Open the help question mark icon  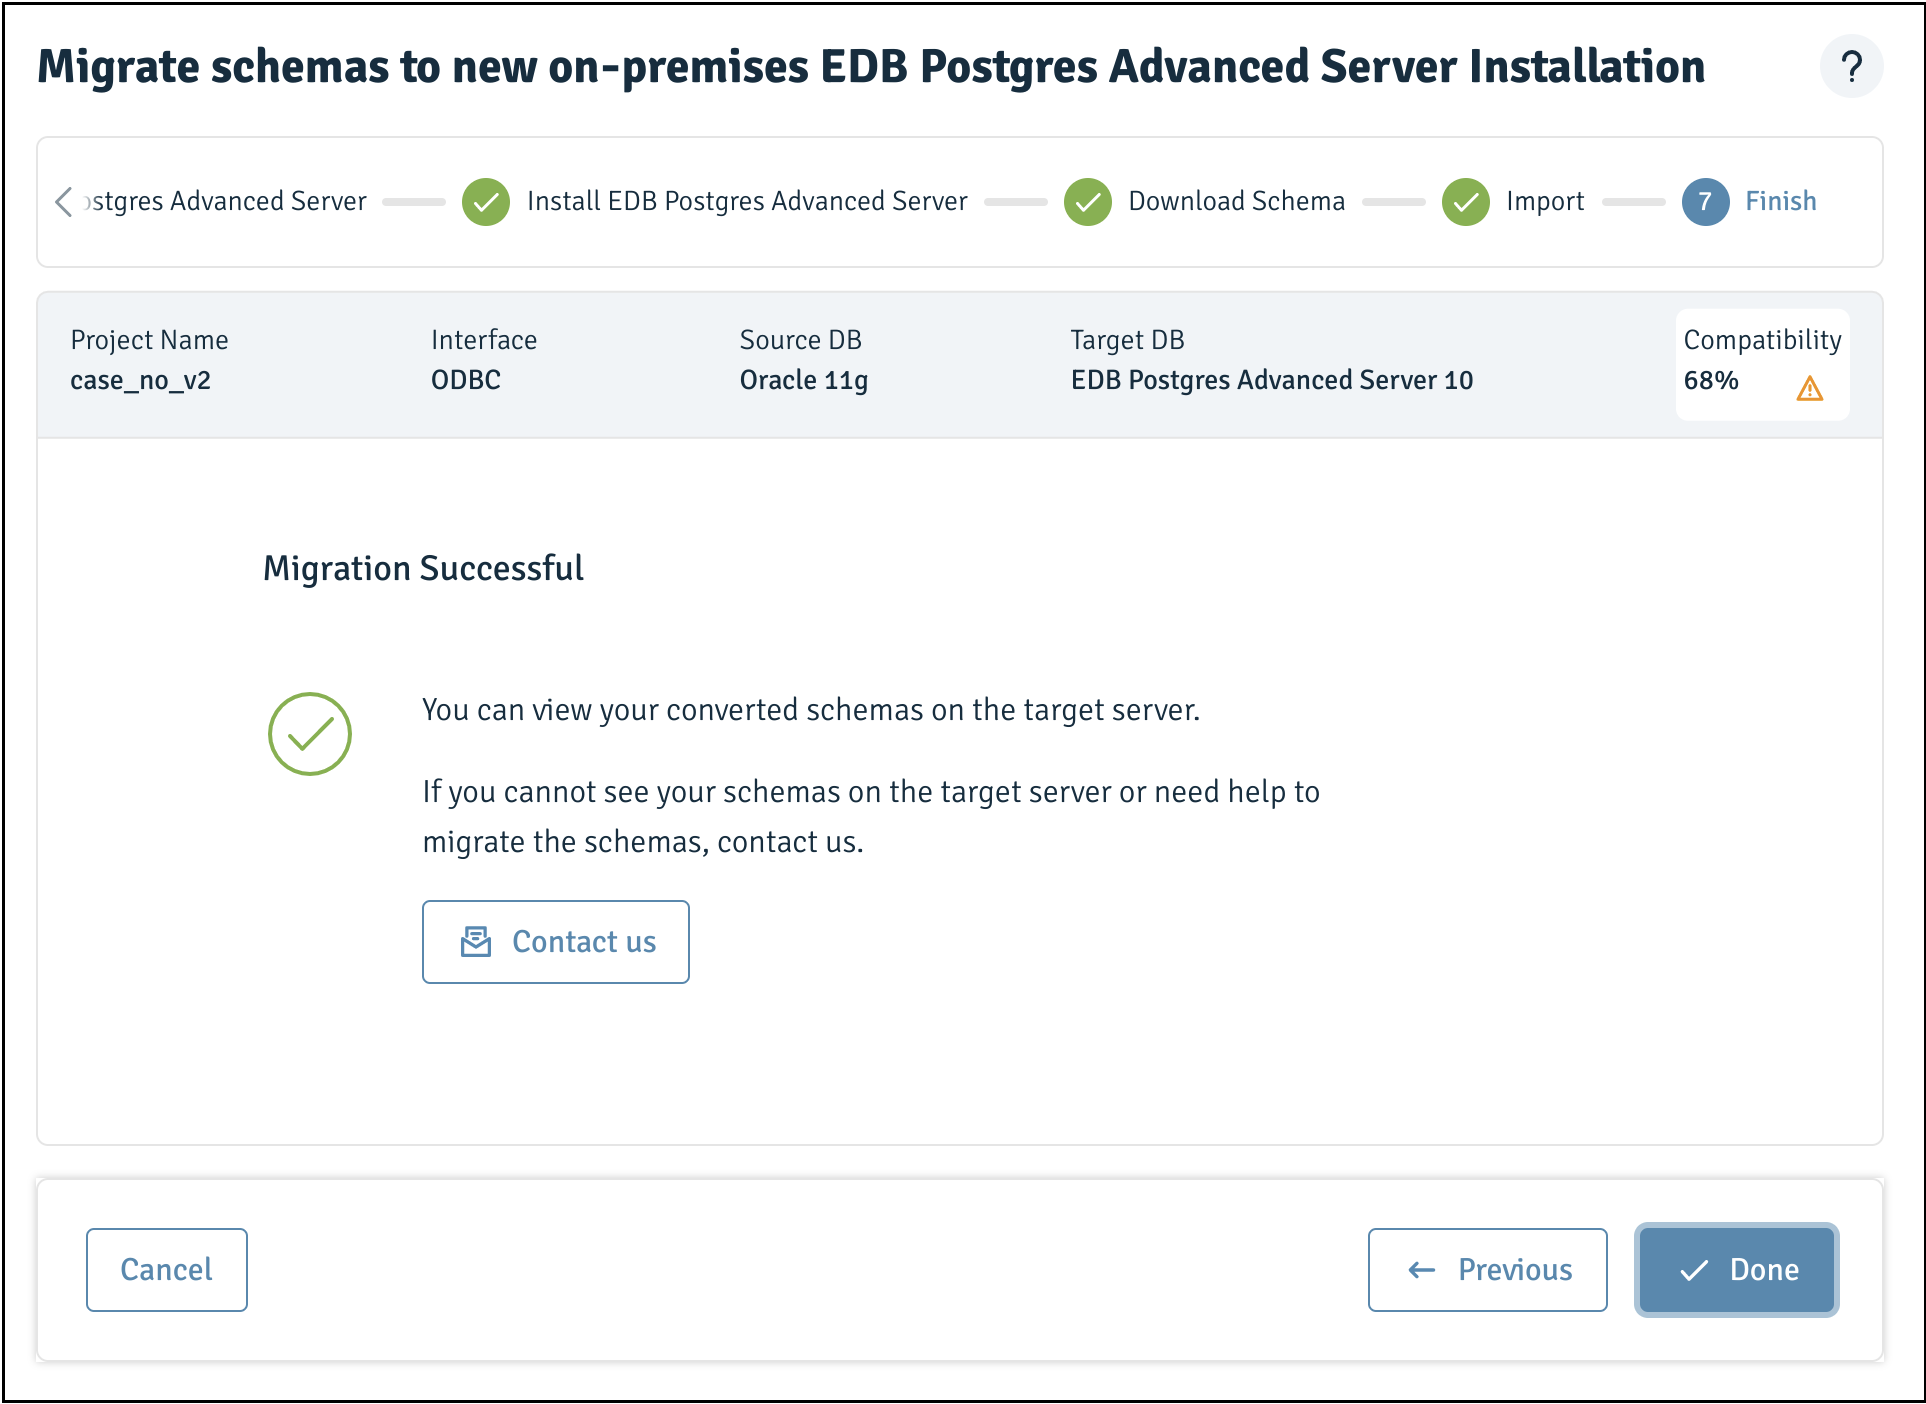[x=1851, y=67]
